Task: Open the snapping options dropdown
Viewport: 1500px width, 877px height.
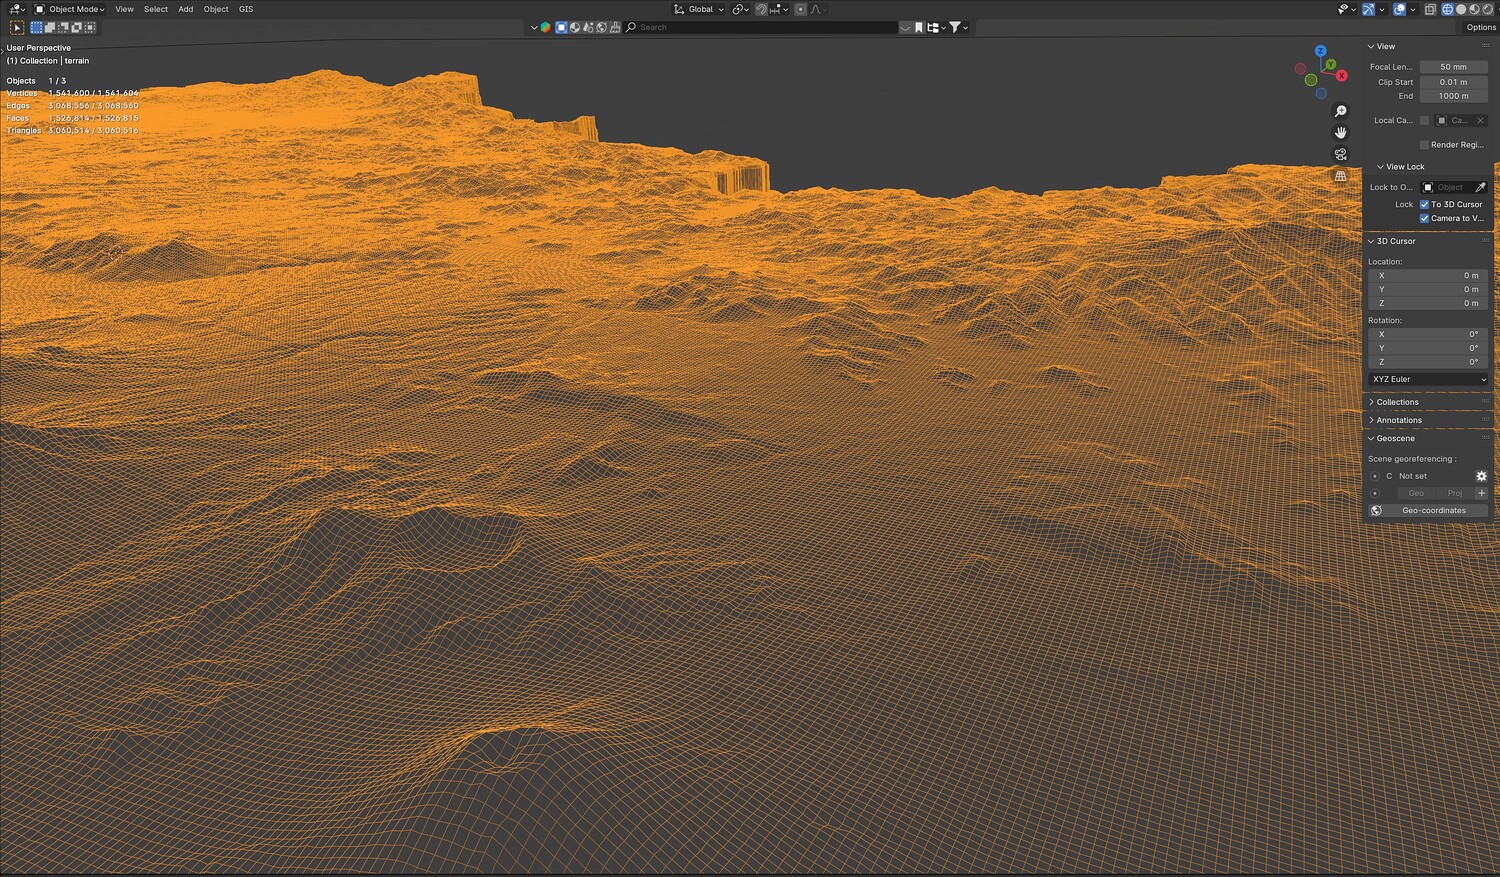Action: coord(778,9)
